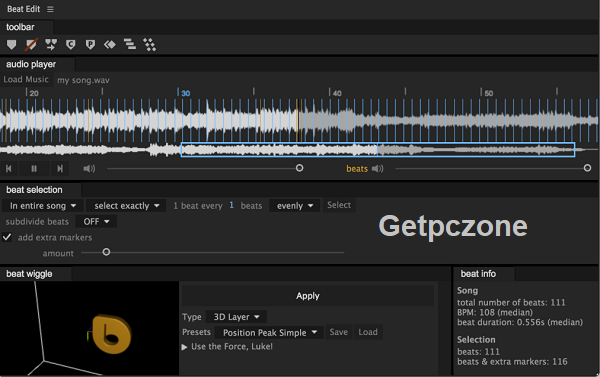Click the diamond keyframe icon with chevron
Screen dimensions: 600x377
[110, 45]
